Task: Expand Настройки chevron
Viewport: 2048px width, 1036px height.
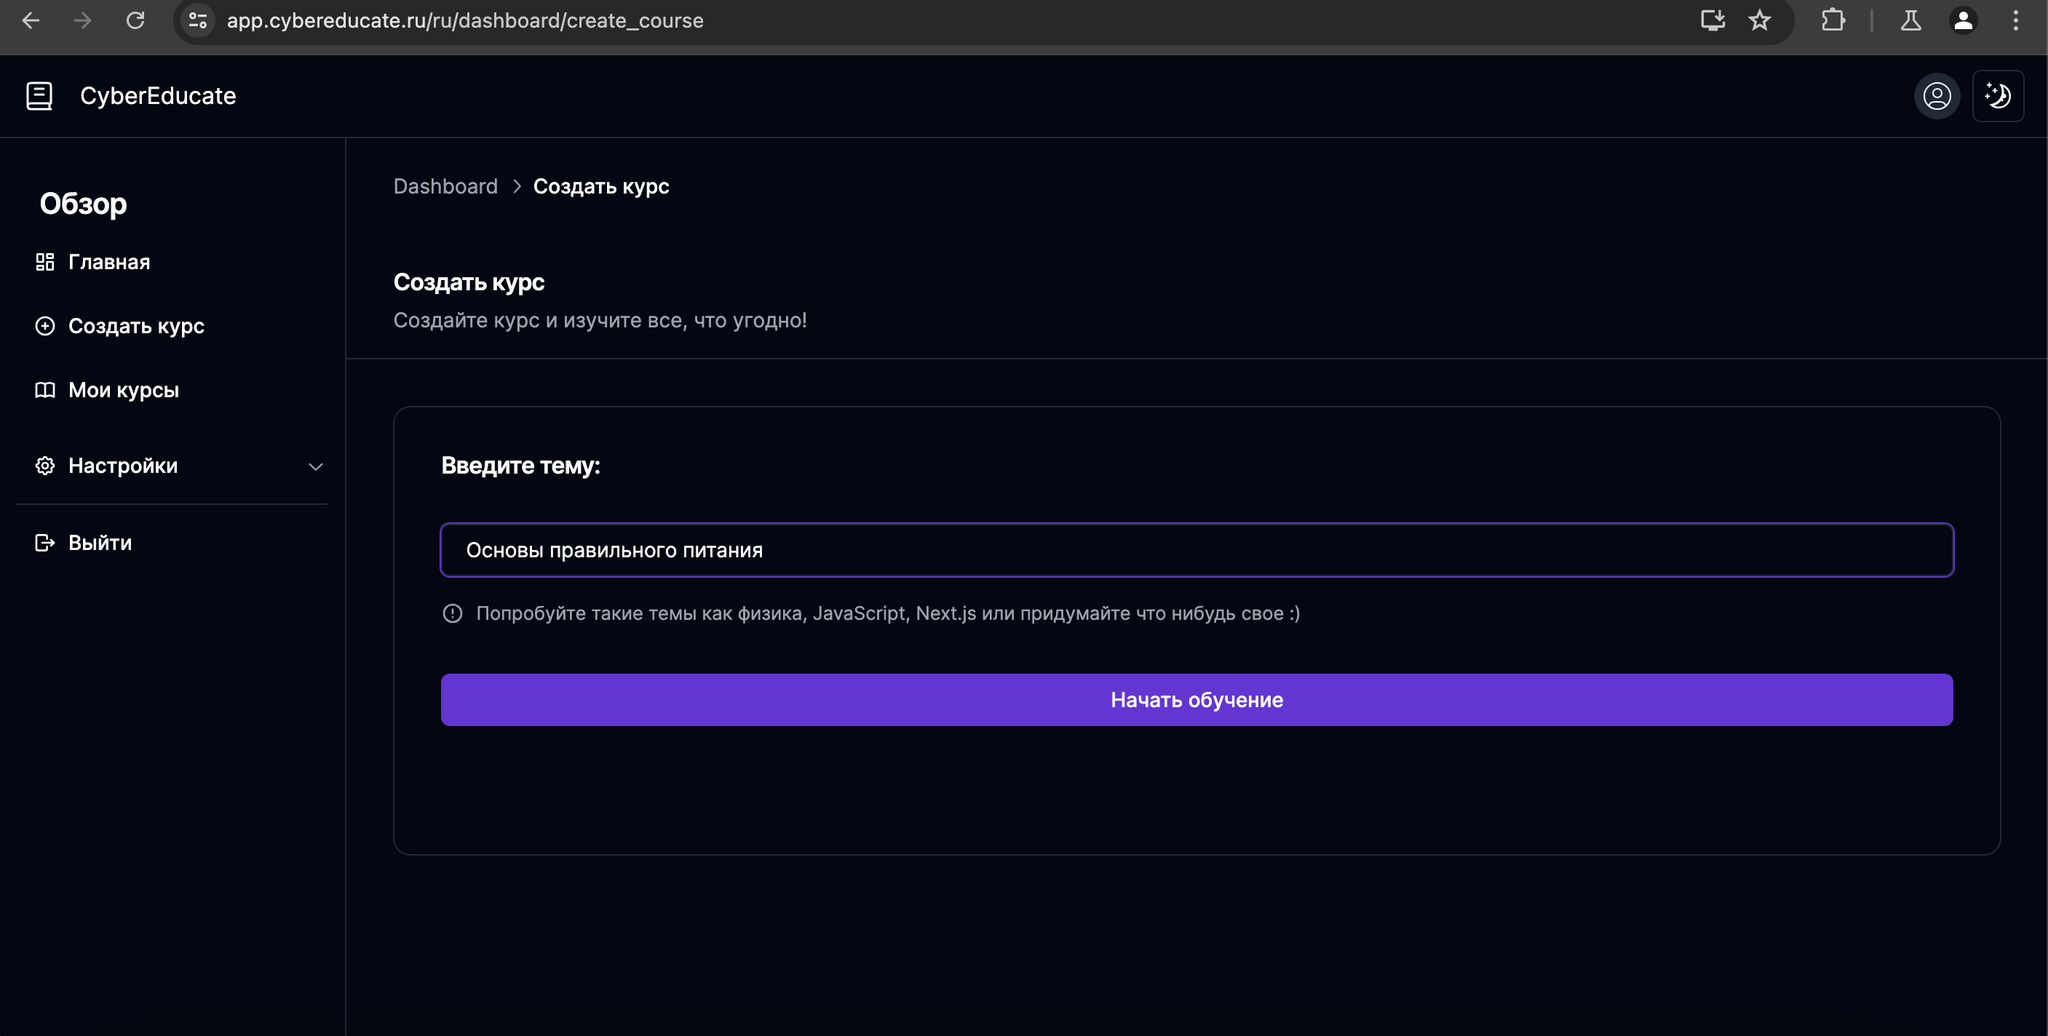Action: (315, 467)
